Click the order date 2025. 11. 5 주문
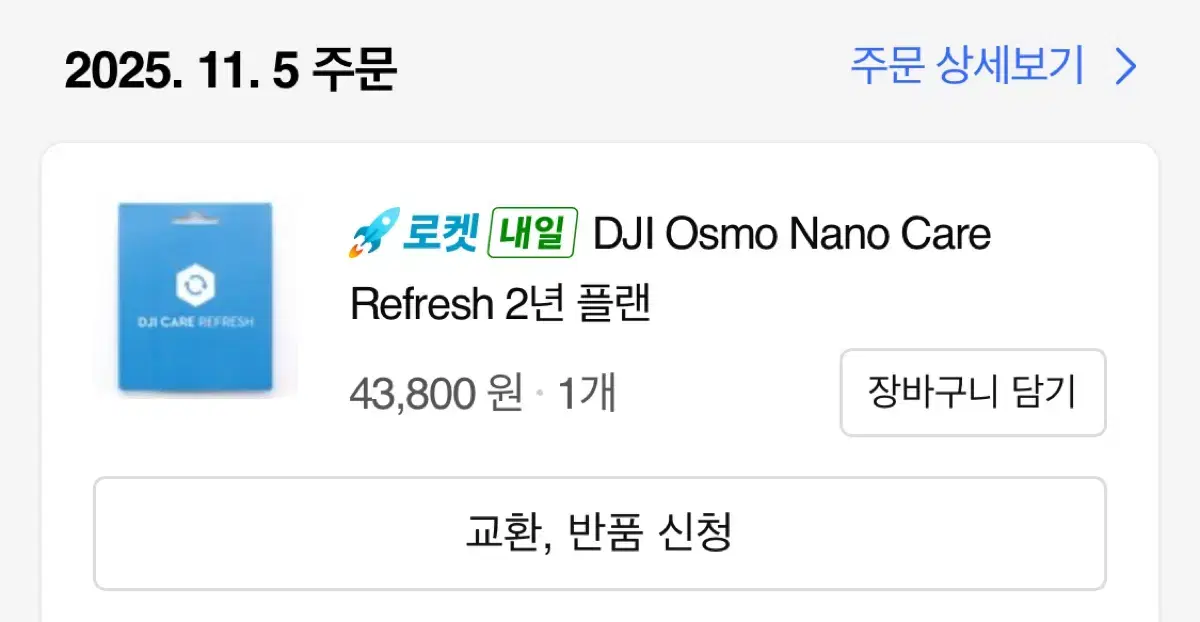The image size is (1200, 622). [229, 68]
